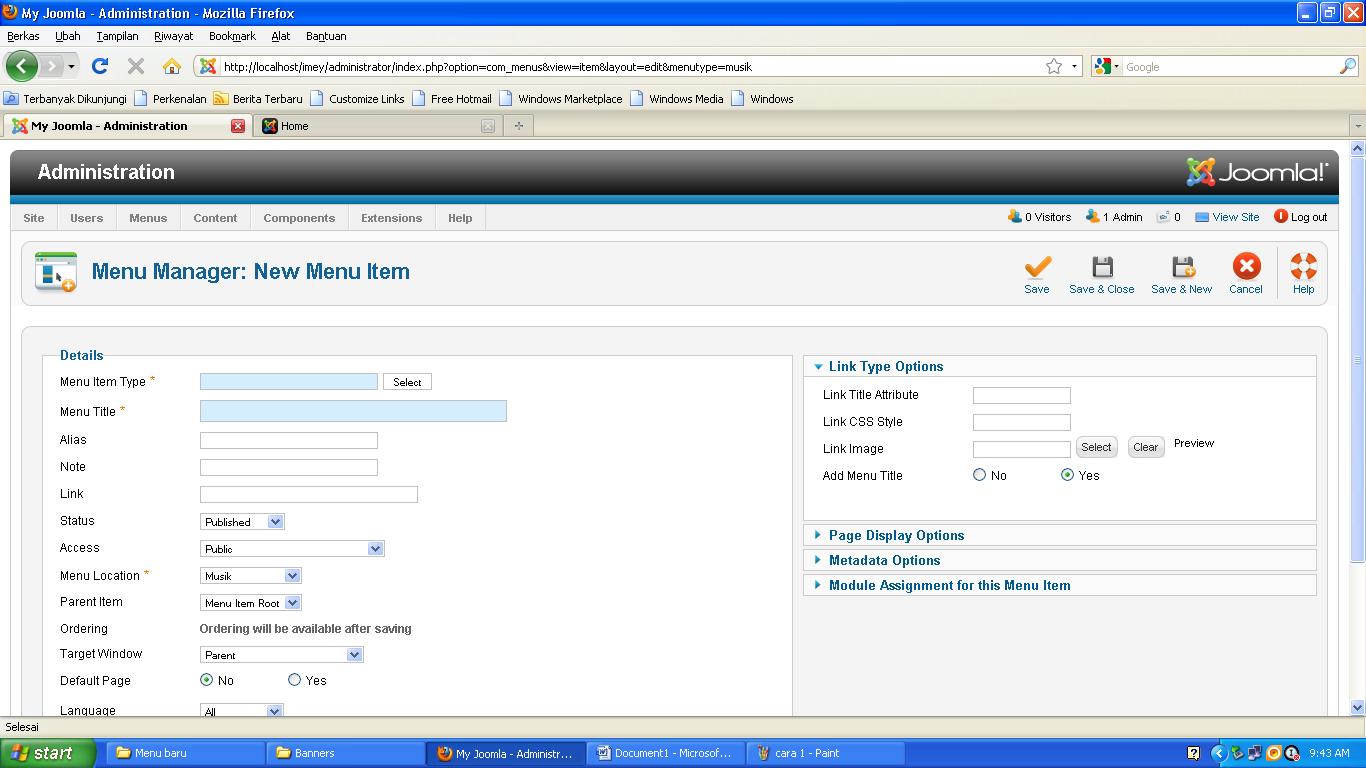The width and height of the screenshot is (1366, 768).
Task: Click Select next to Menu Item Type
Action: [x=407, y=382]
